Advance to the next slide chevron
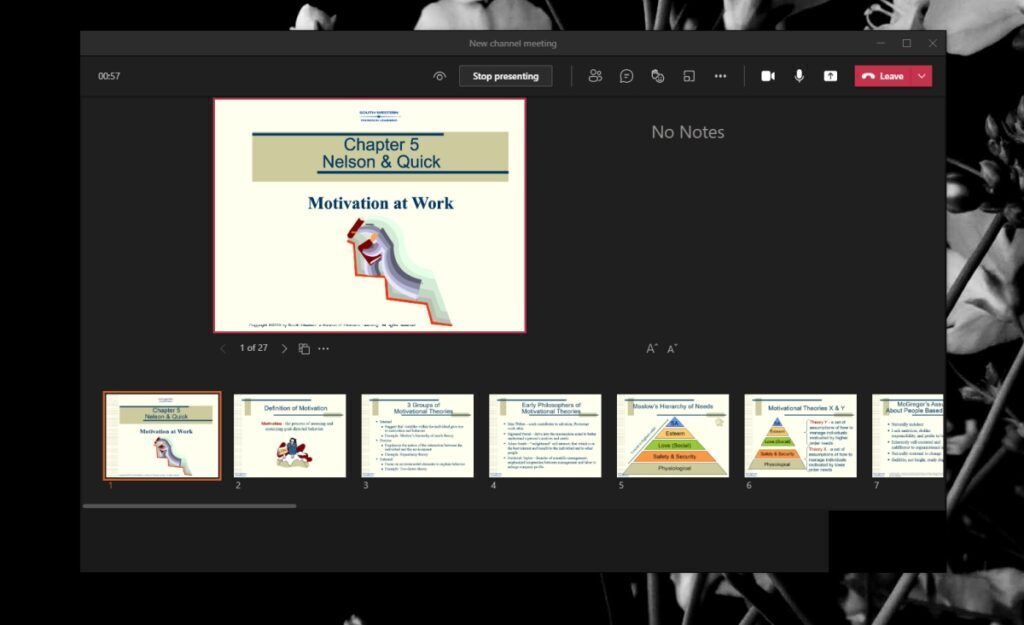 click(284, 348)
